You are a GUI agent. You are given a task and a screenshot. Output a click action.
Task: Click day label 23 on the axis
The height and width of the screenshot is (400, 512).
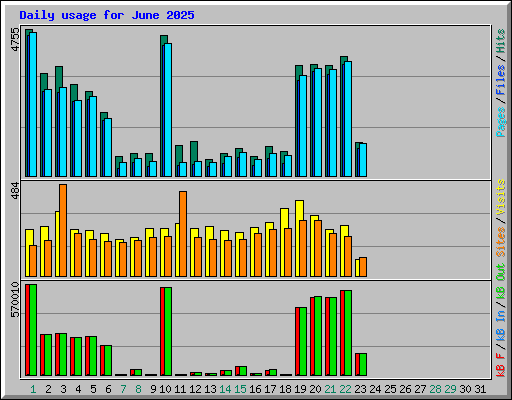coord(360,389)
